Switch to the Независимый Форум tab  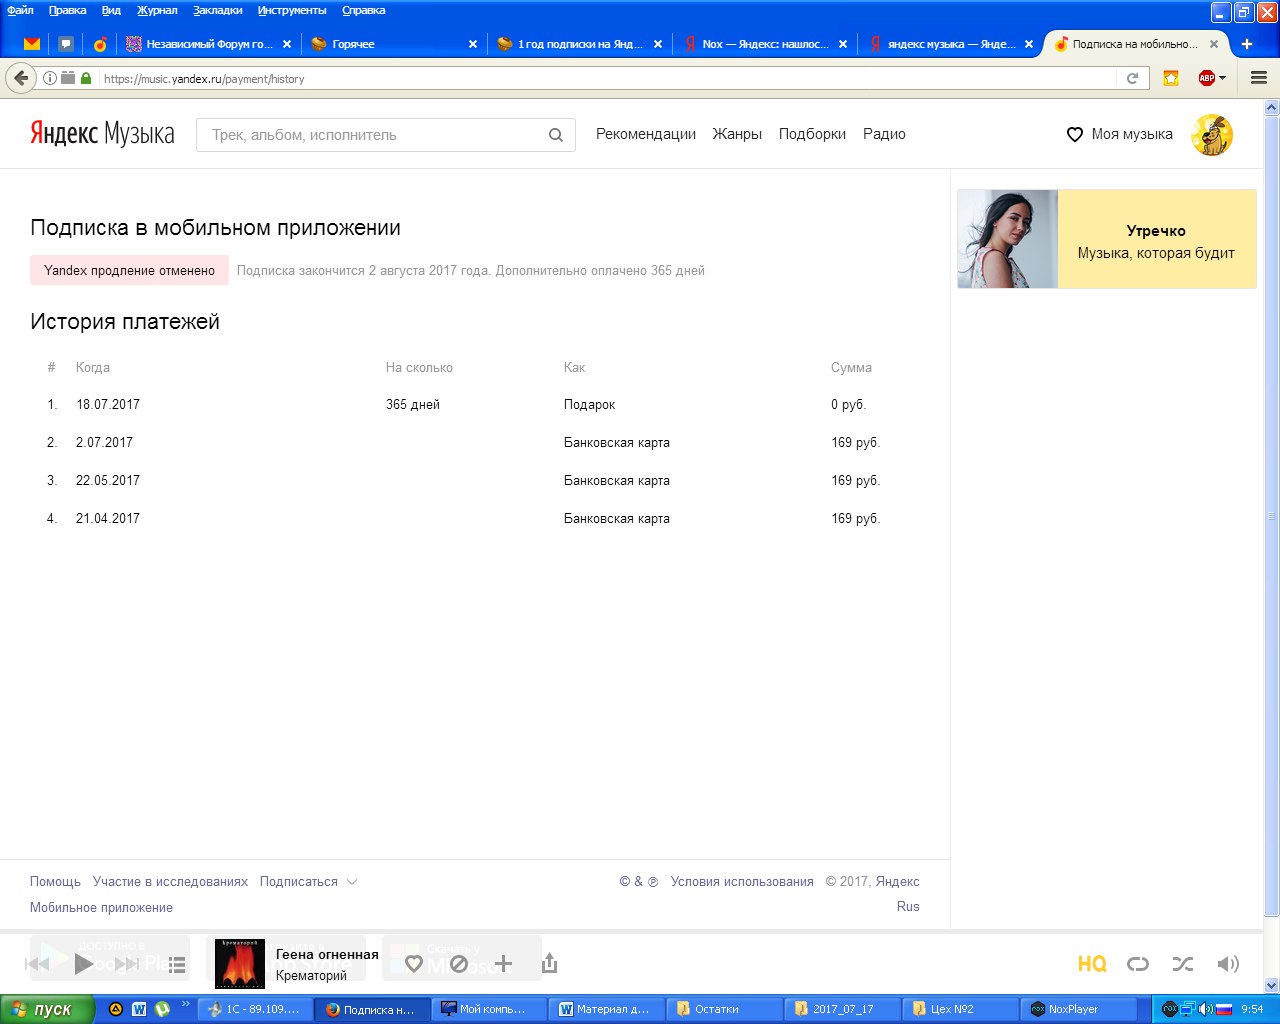pyautogui.click(x=209, y=44)
